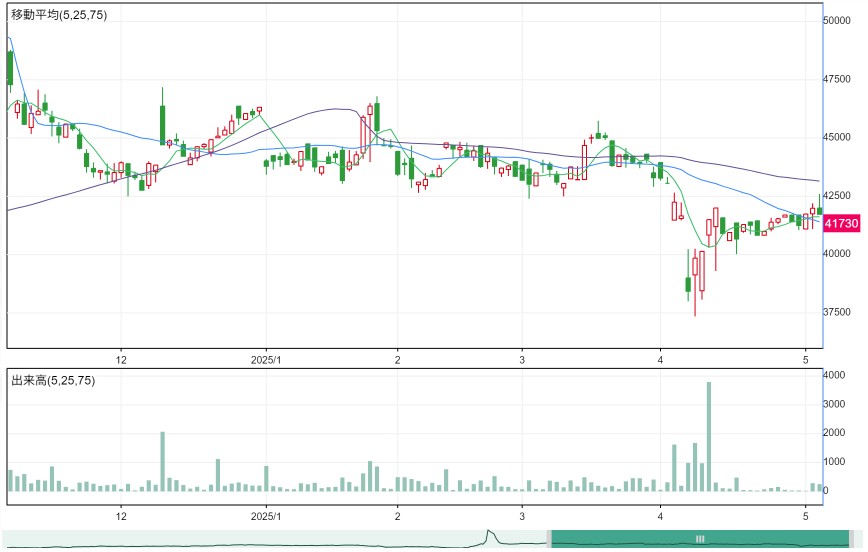
Task: Click the 3000 volume axis label
Action: point(834,404)
